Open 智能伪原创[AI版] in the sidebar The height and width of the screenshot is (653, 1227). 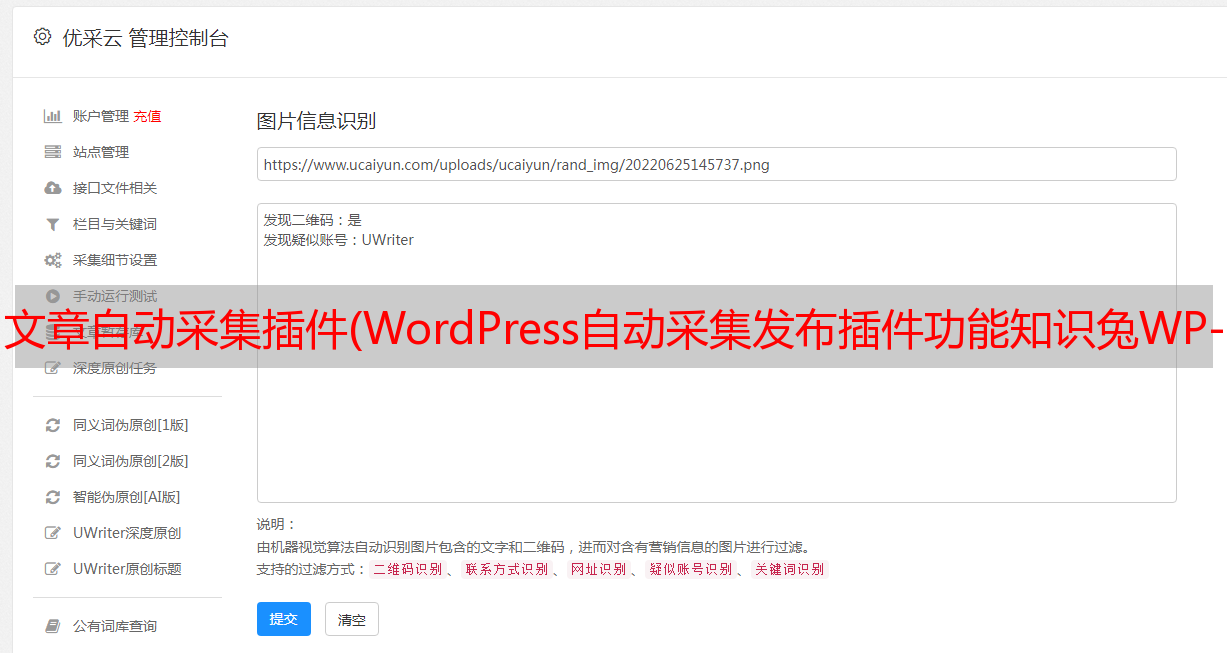pos(127,497)
